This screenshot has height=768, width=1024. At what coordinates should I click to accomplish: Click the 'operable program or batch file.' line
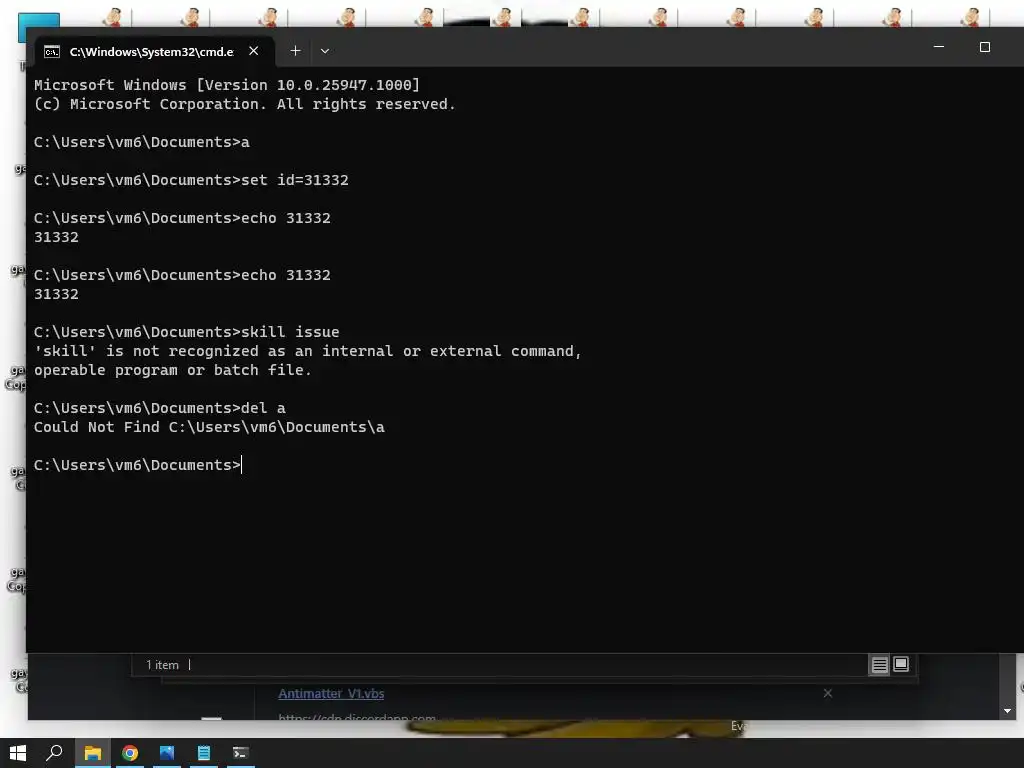click(x=173, y=370)
